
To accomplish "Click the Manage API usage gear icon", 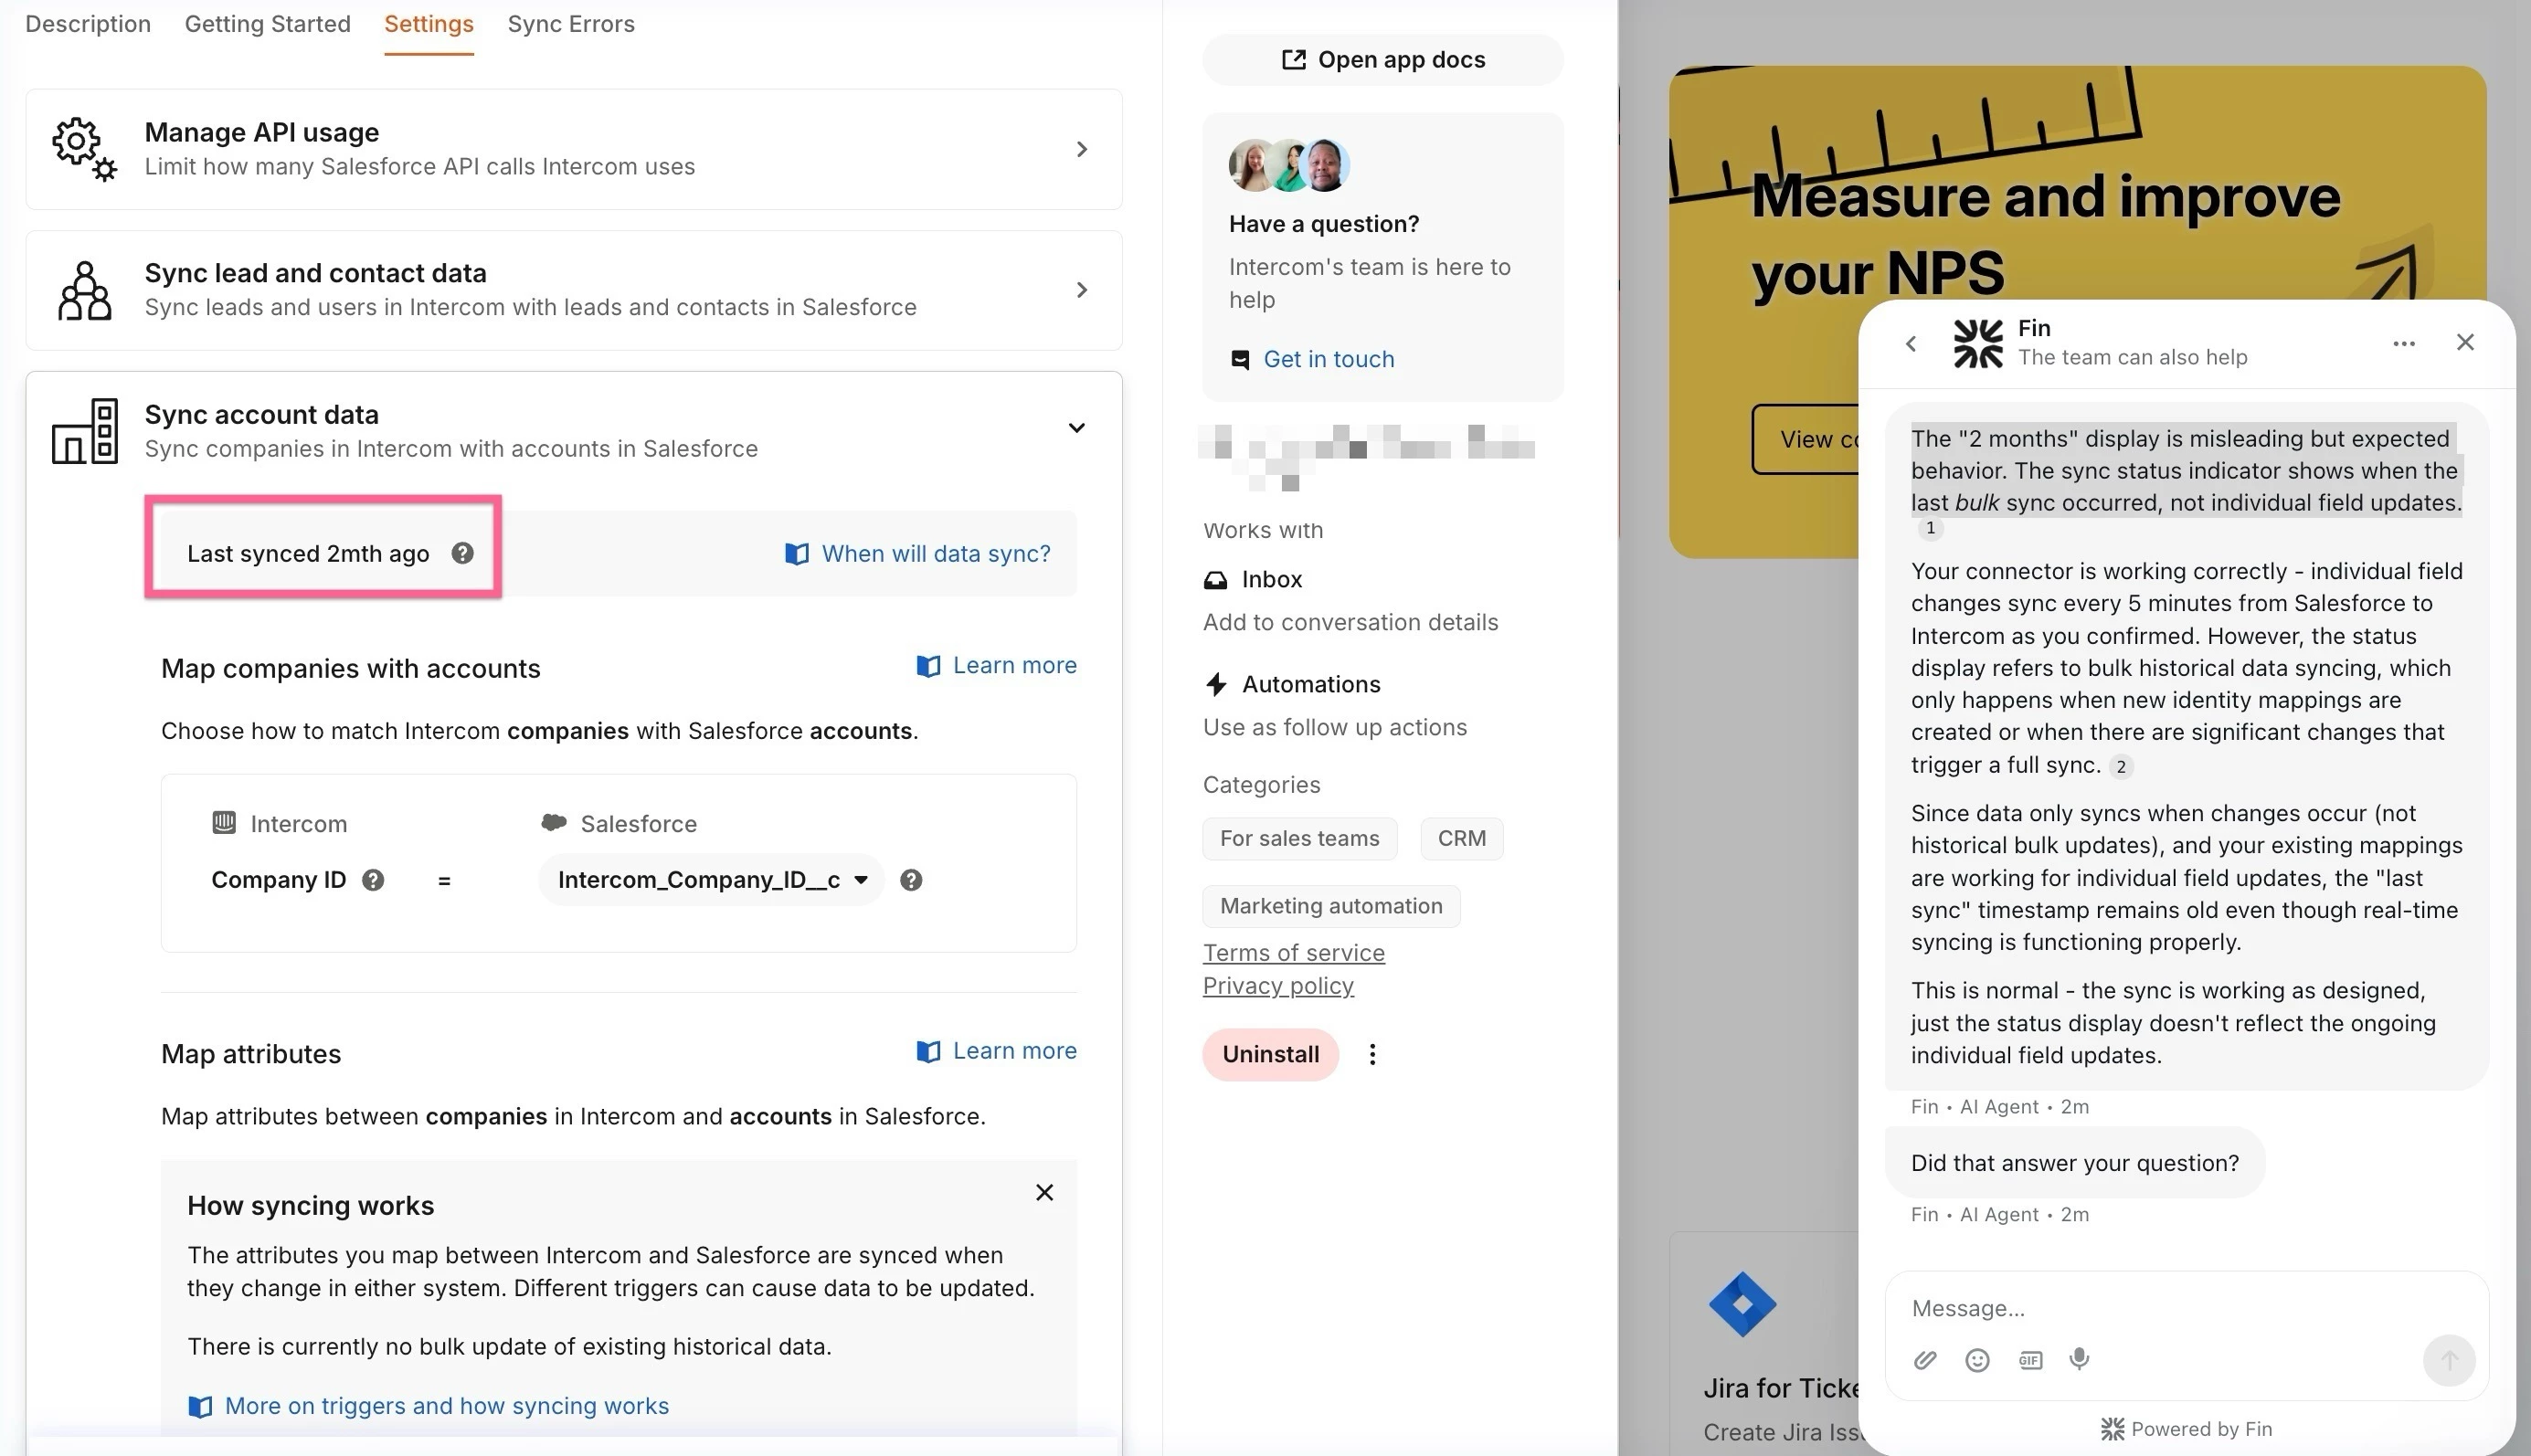I will [84, 149].
